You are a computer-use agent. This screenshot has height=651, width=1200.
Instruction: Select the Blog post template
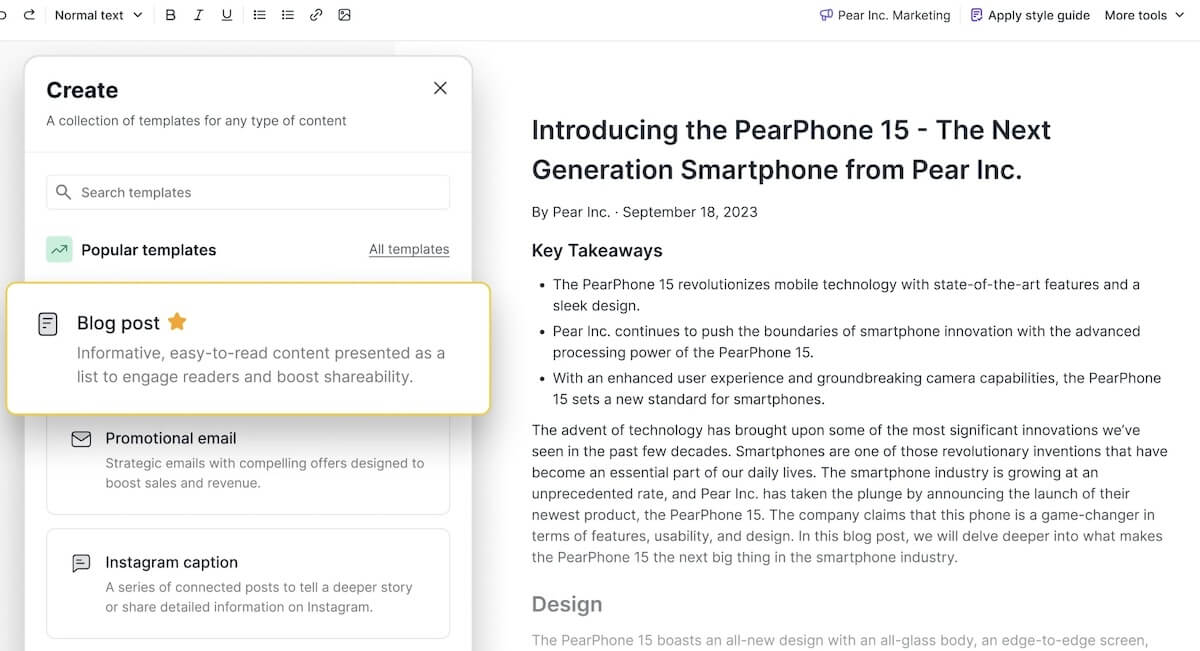248,348
